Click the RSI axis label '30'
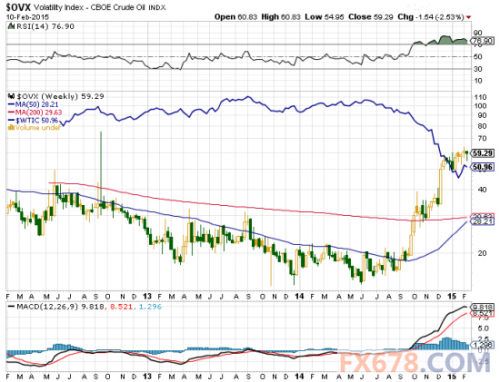The width and height of the screenshot is (500, 382). pyautogui.click(x=478, y=69)
